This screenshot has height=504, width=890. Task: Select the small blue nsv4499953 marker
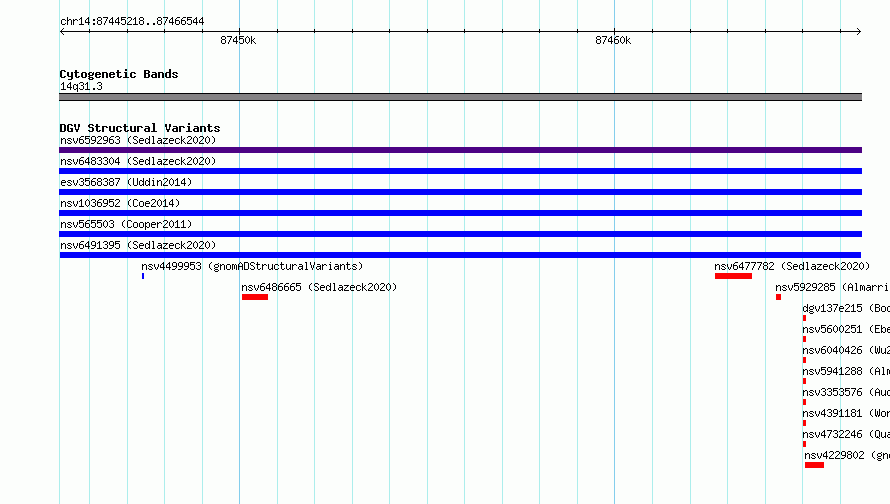143,276
